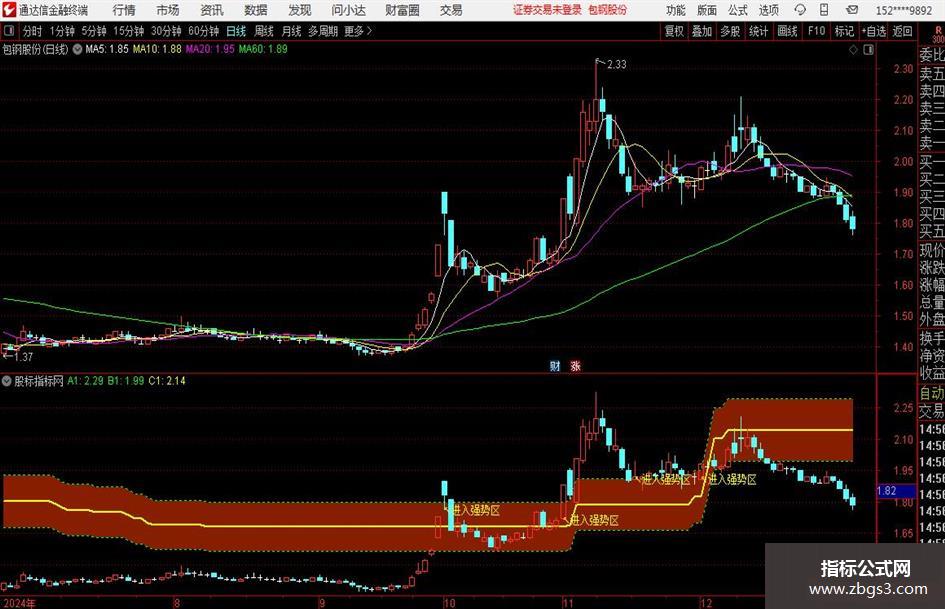Toggle the right side panel icon
This screenshot has height=609, width=945.
868,50
